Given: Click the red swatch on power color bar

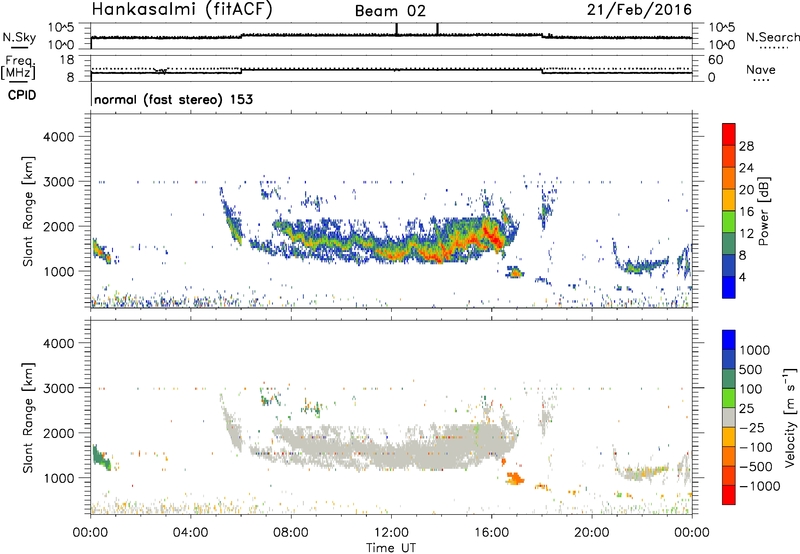Looking at the screenshot, I should point(729,134).
